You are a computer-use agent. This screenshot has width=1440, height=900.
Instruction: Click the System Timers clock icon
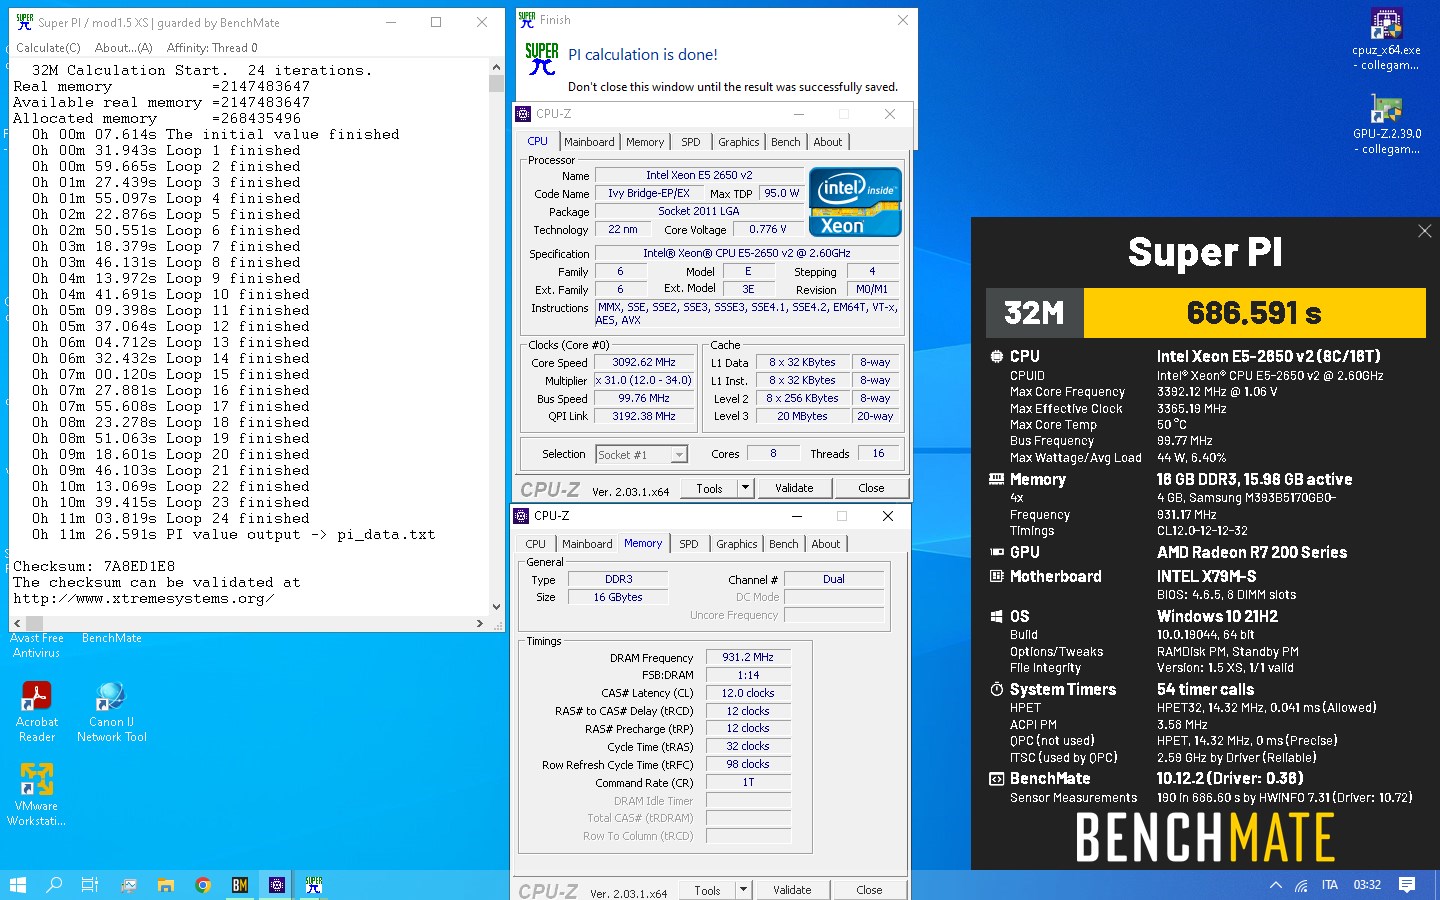click(996, 689)
